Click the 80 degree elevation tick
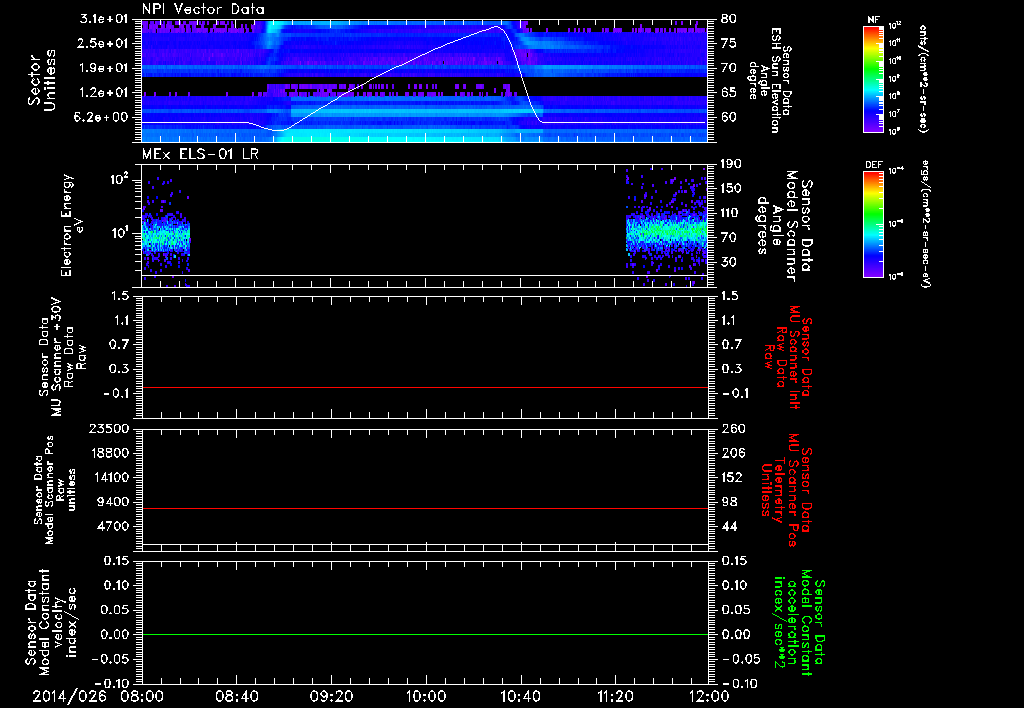The width and height of the screenshot is (1024, 708). point(729,19)
